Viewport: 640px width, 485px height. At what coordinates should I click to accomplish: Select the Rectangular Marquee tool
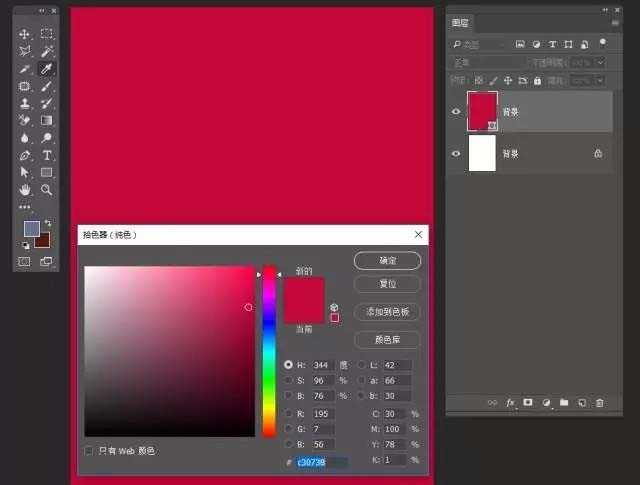tap(47, 34)
